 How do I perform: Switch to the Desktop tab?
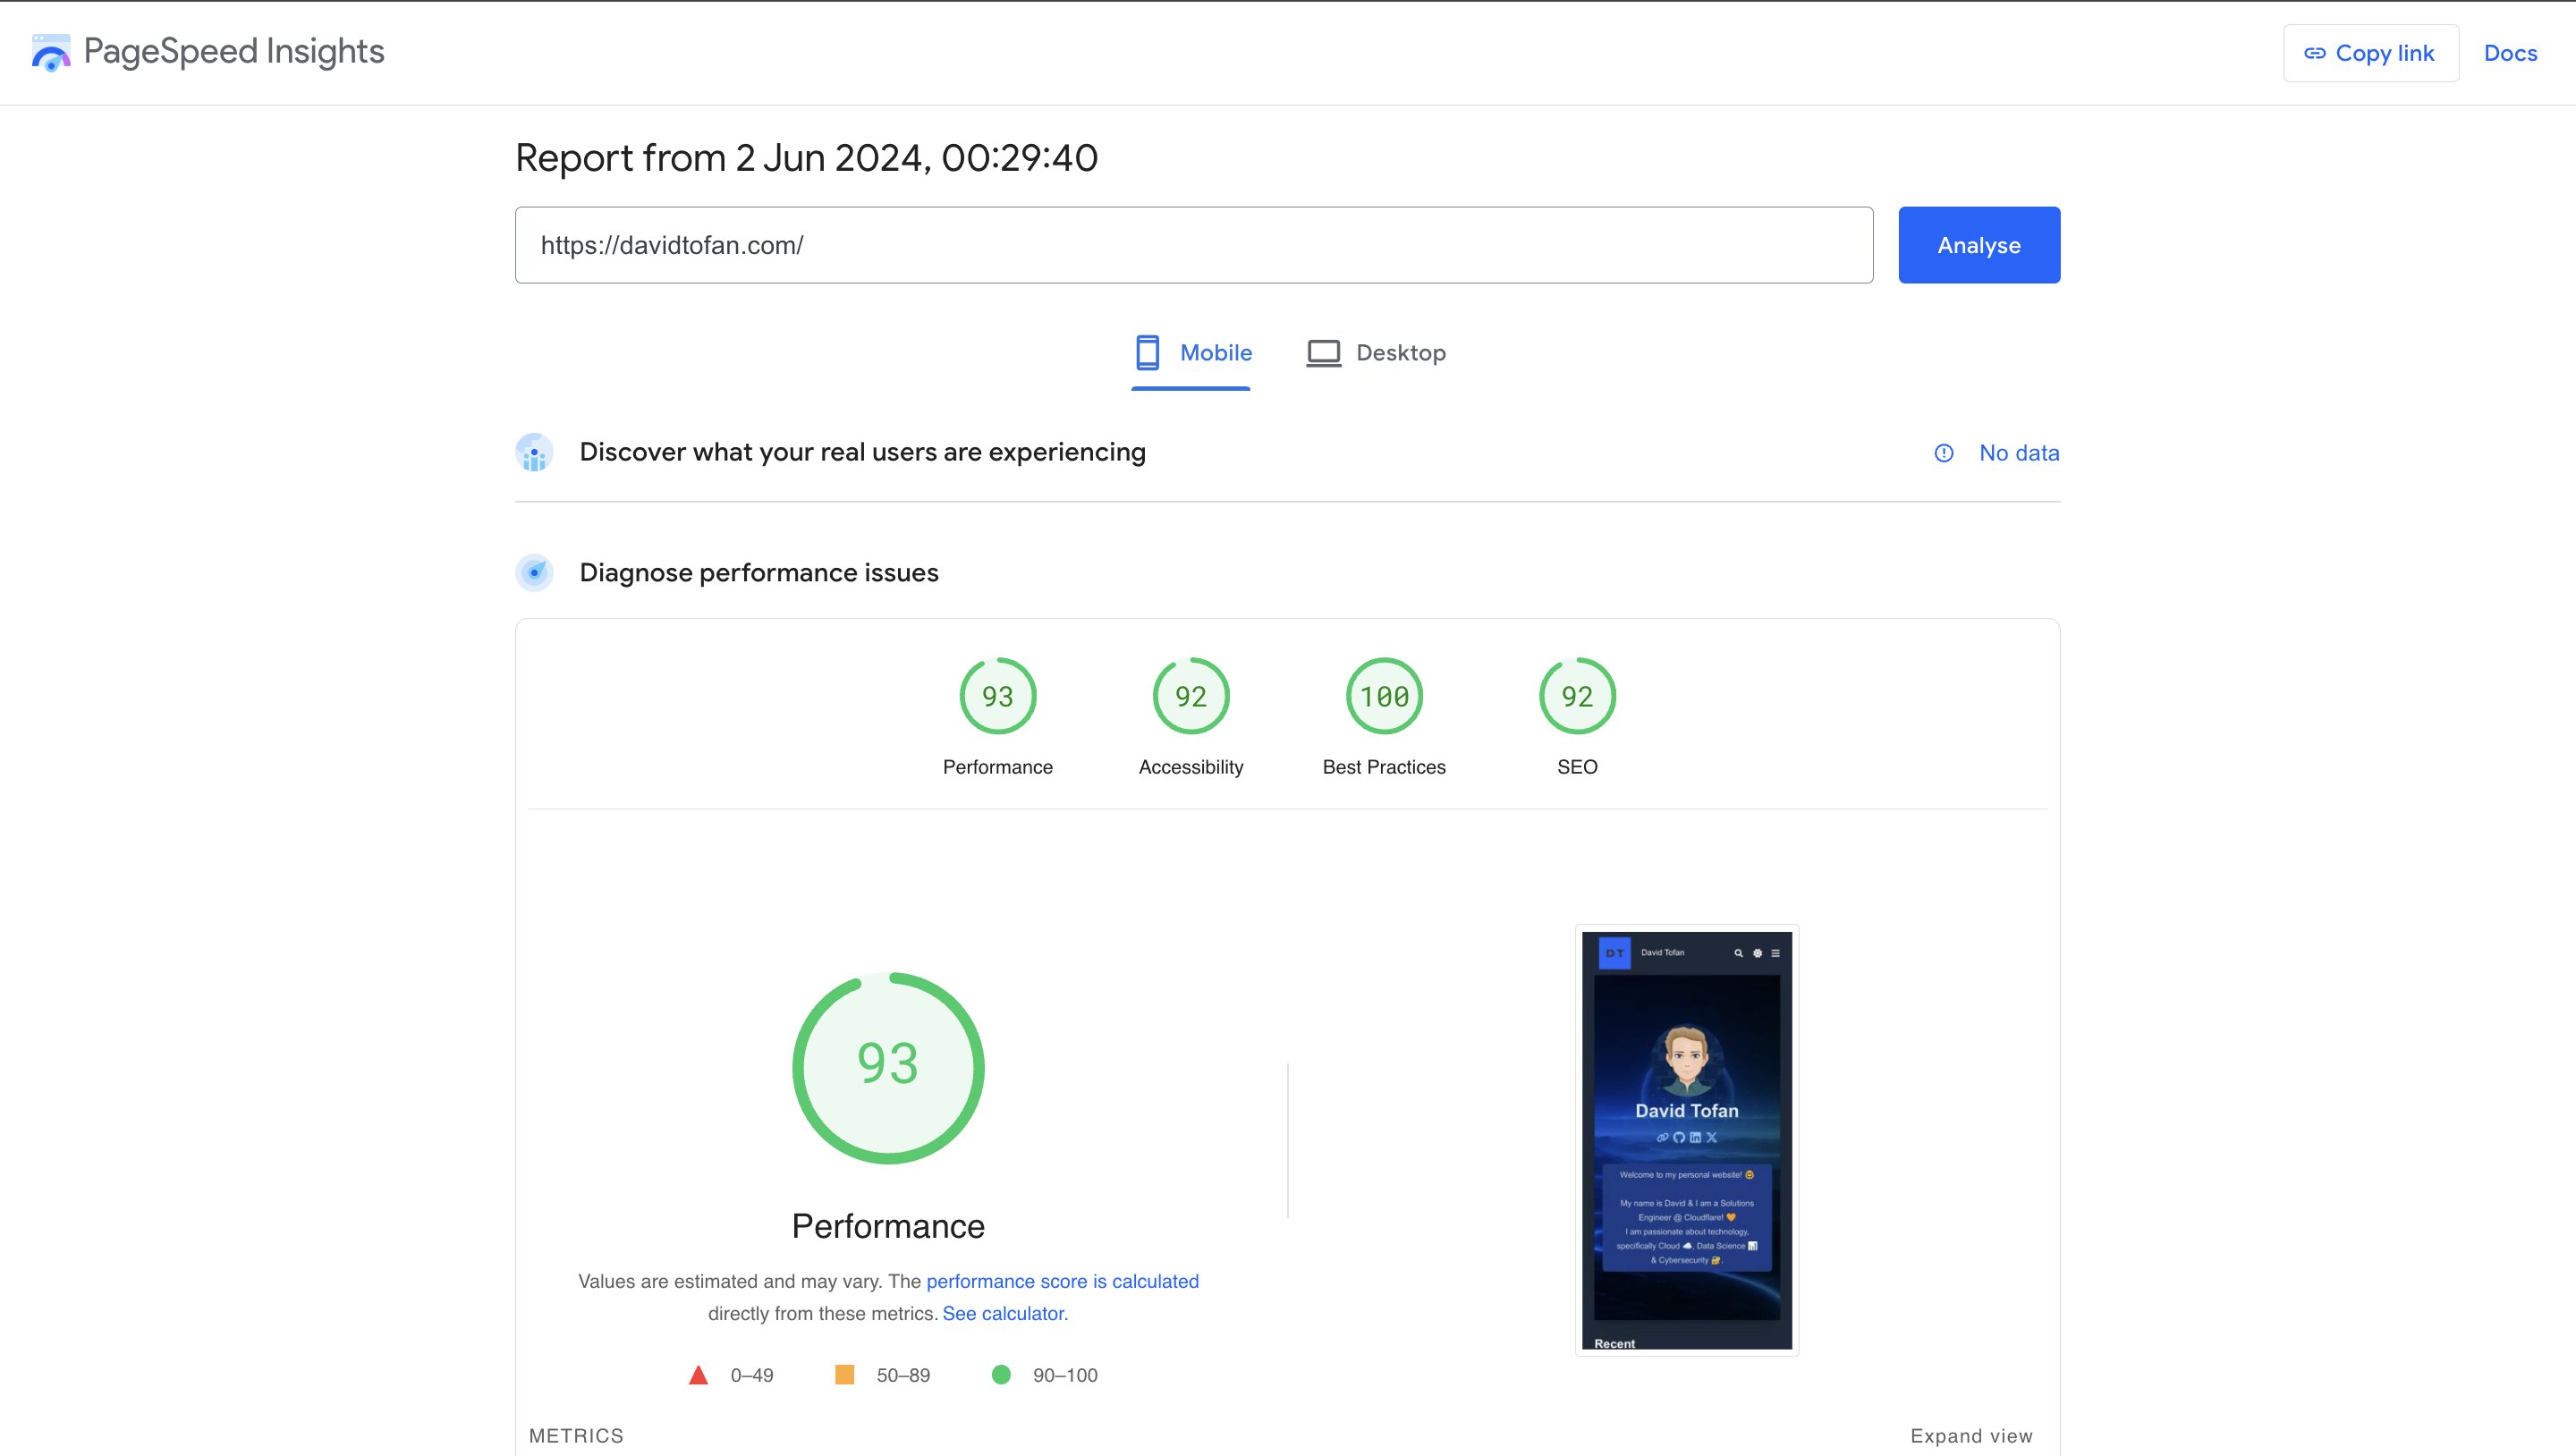1376,353
